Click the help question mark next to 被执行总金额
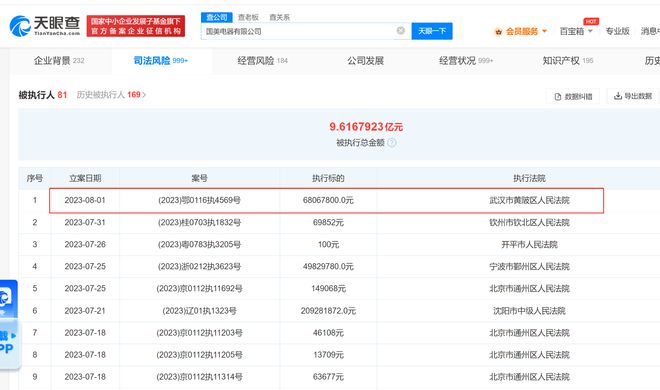 click(391, 143)
